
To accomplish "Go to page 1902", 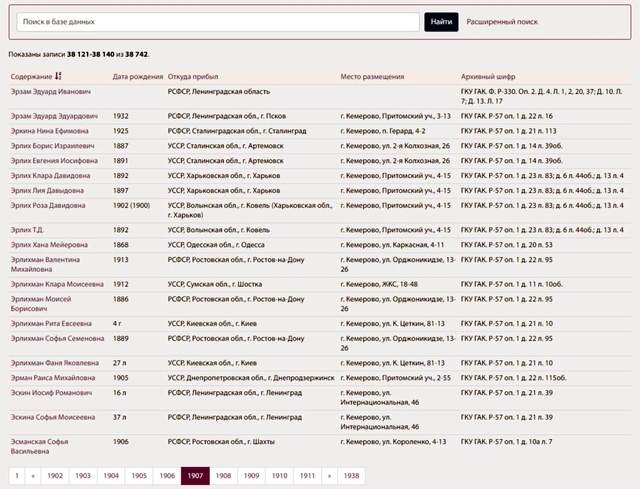I will [x=55, y=476].
